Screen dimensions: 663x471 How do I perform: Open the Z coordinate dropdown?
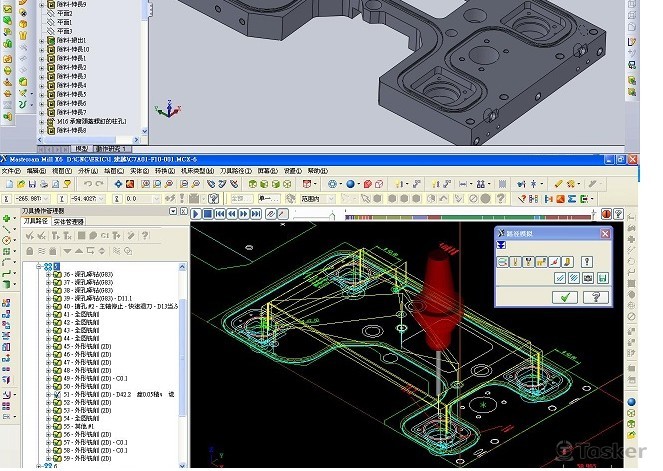click(x=156, y=198)
